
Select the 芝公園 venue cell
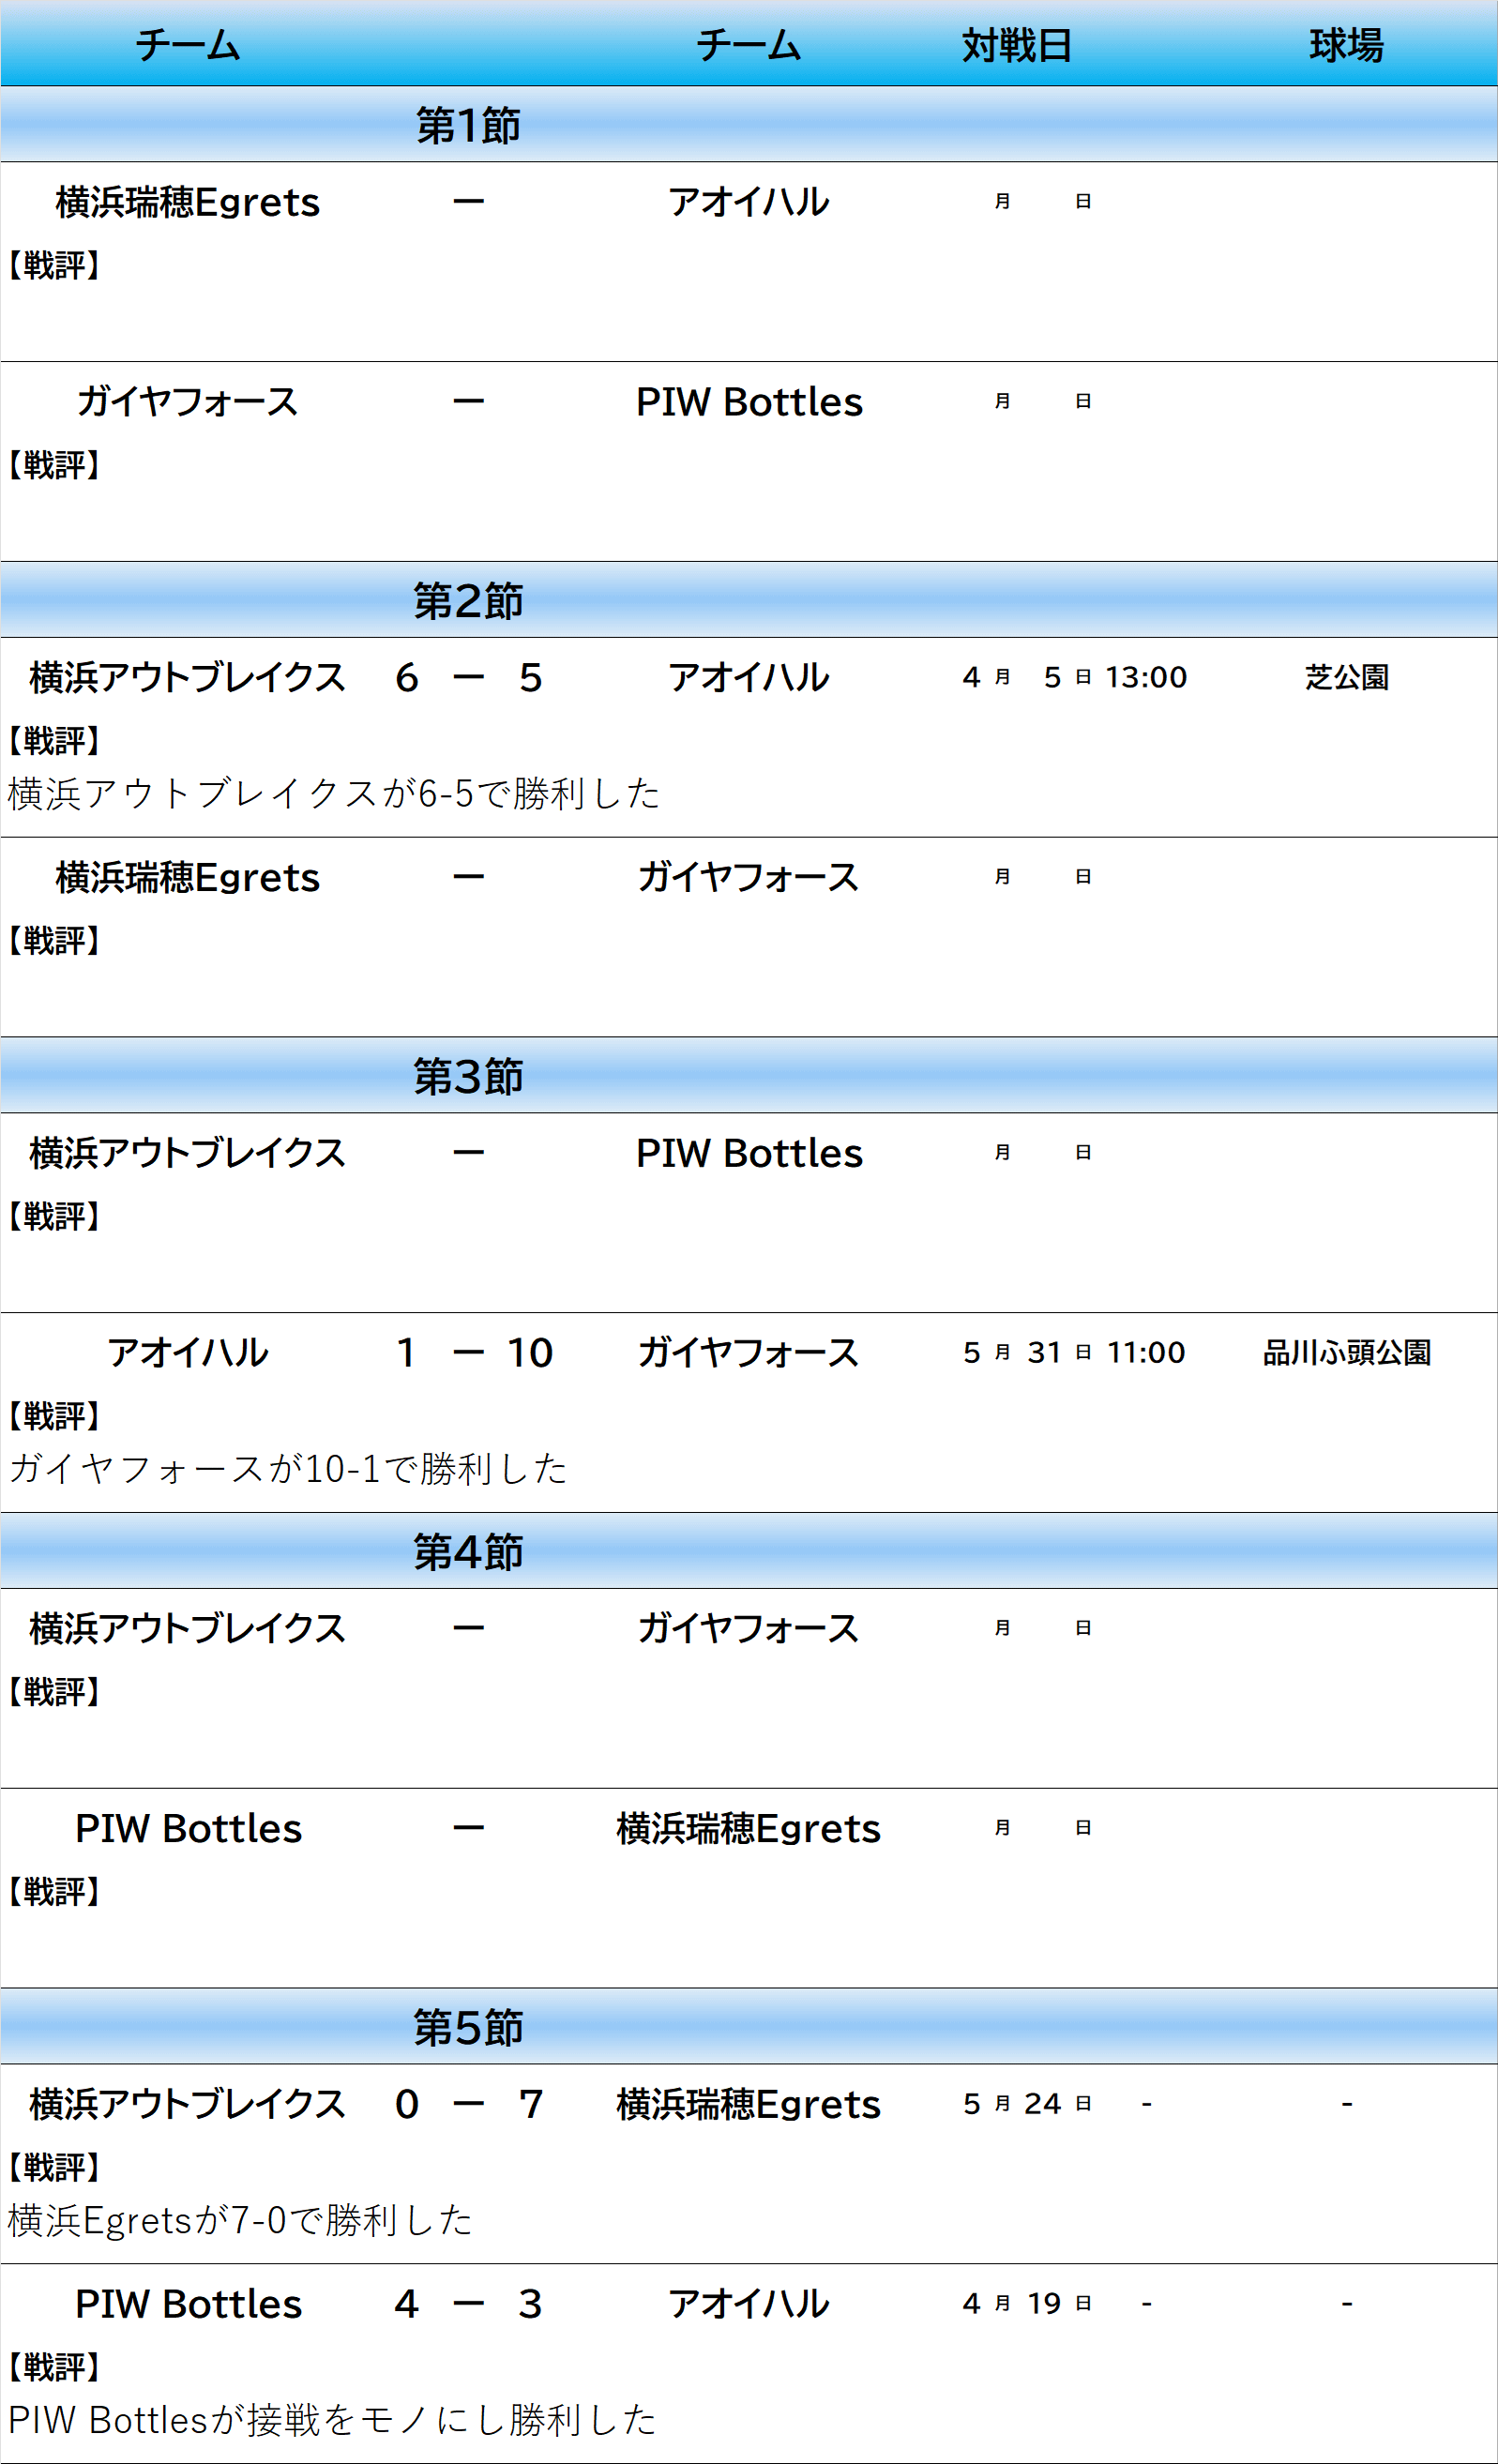pos(1347,677)
